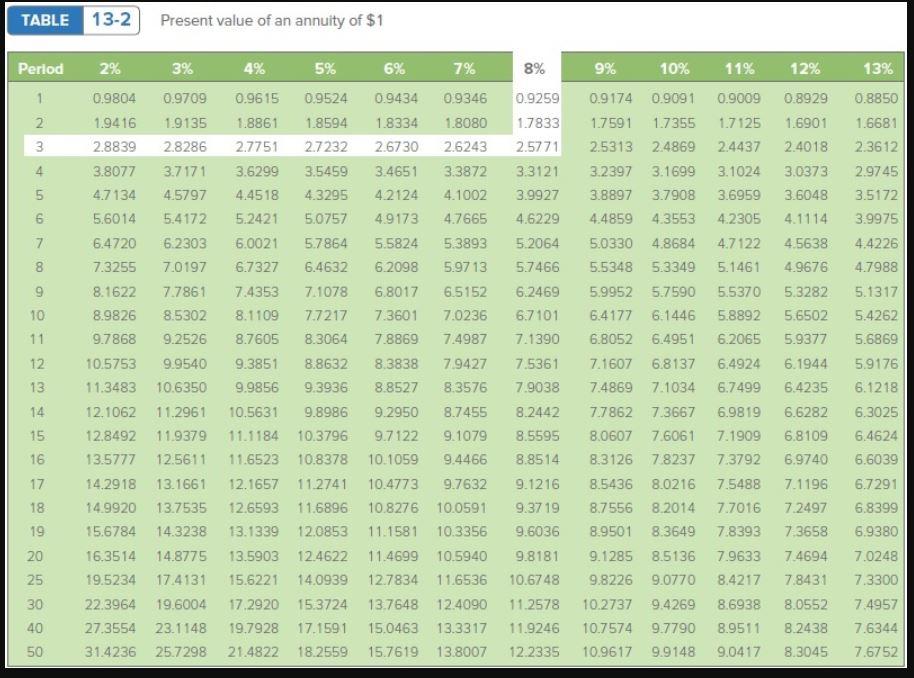914x678 pixels.
Task: Click the highlighted 8% column header
Action: click(x=535, y=68)
